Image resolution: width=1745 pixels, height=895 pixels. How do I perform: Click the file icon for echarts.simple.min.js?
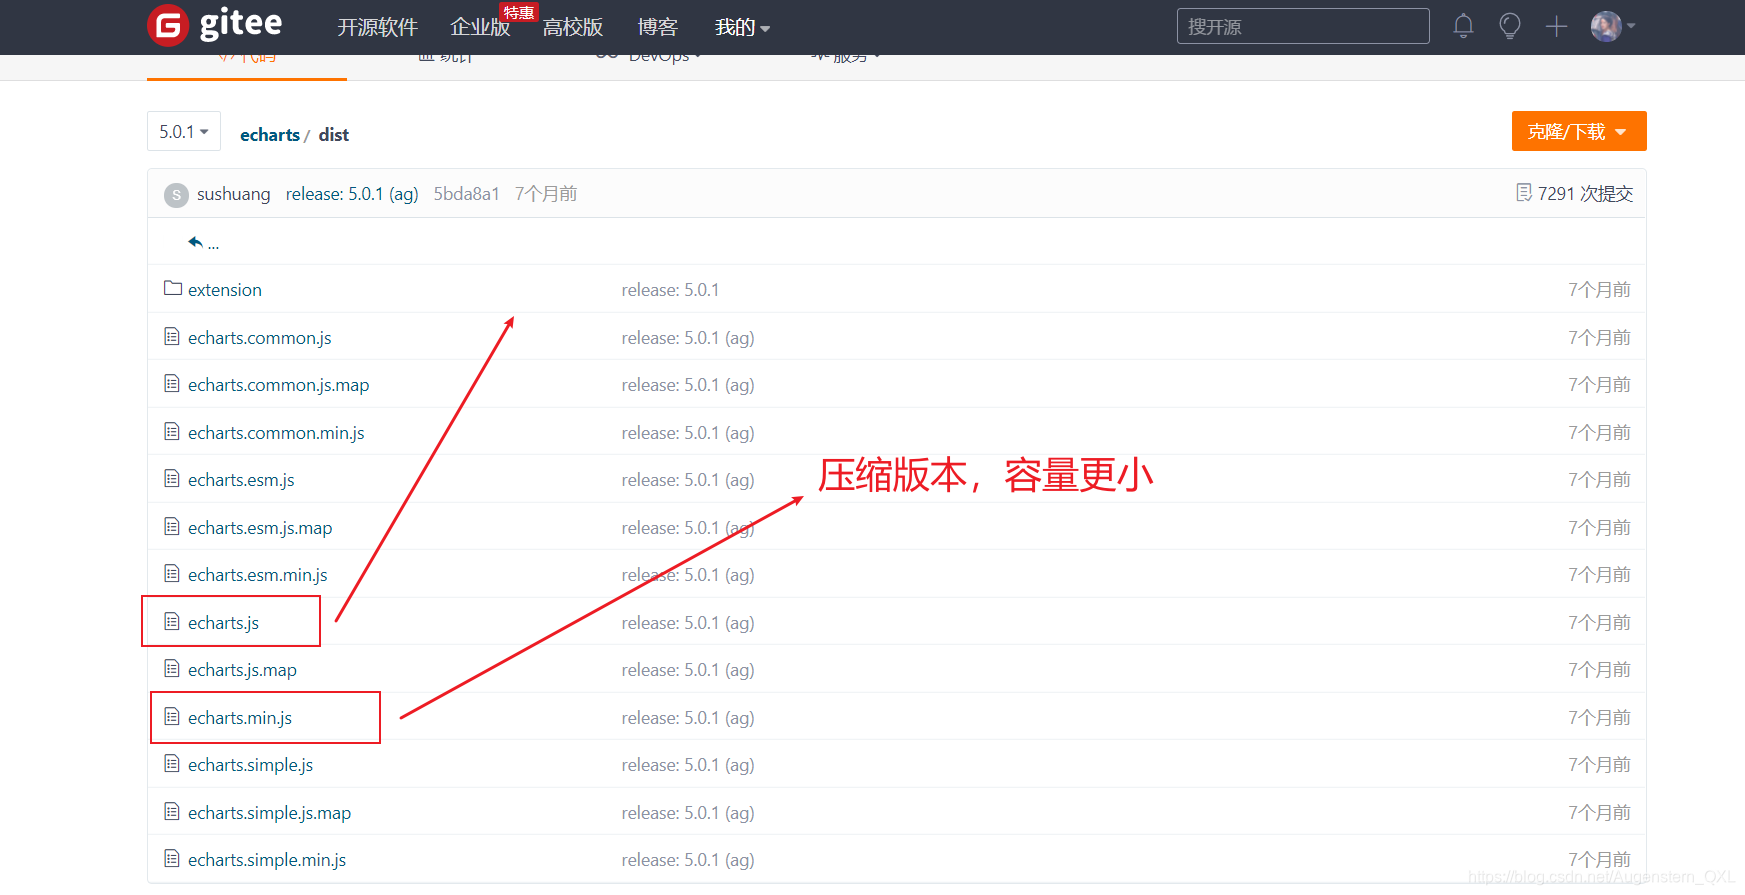(x=172, y=858)
